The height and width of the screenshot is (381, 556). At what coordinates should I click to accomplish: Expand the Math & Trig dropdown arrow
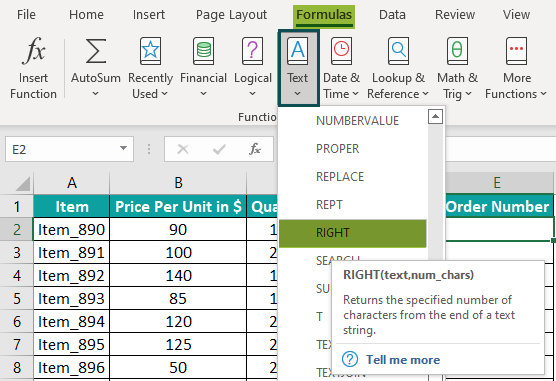pyautogui.click(x=468, y=94)
